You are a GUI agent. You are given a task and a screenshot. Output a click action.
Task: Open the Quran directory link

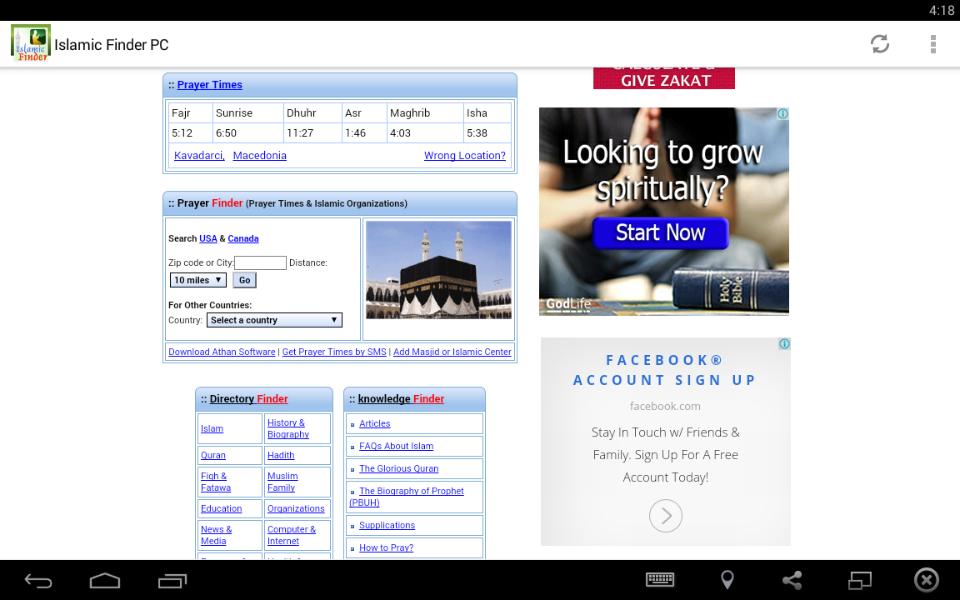[213, 455]
